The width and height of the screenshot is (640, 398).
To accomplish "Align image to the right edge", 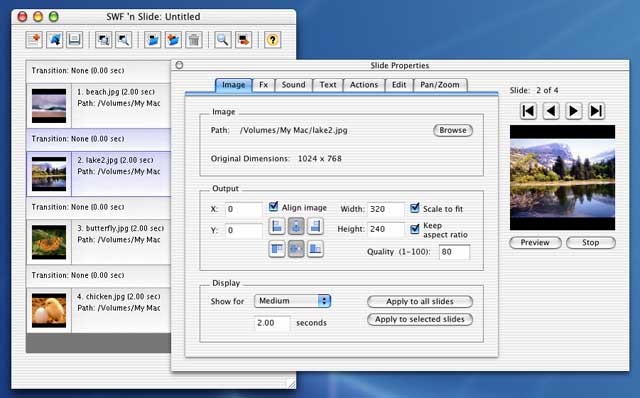I will [316, 226].
